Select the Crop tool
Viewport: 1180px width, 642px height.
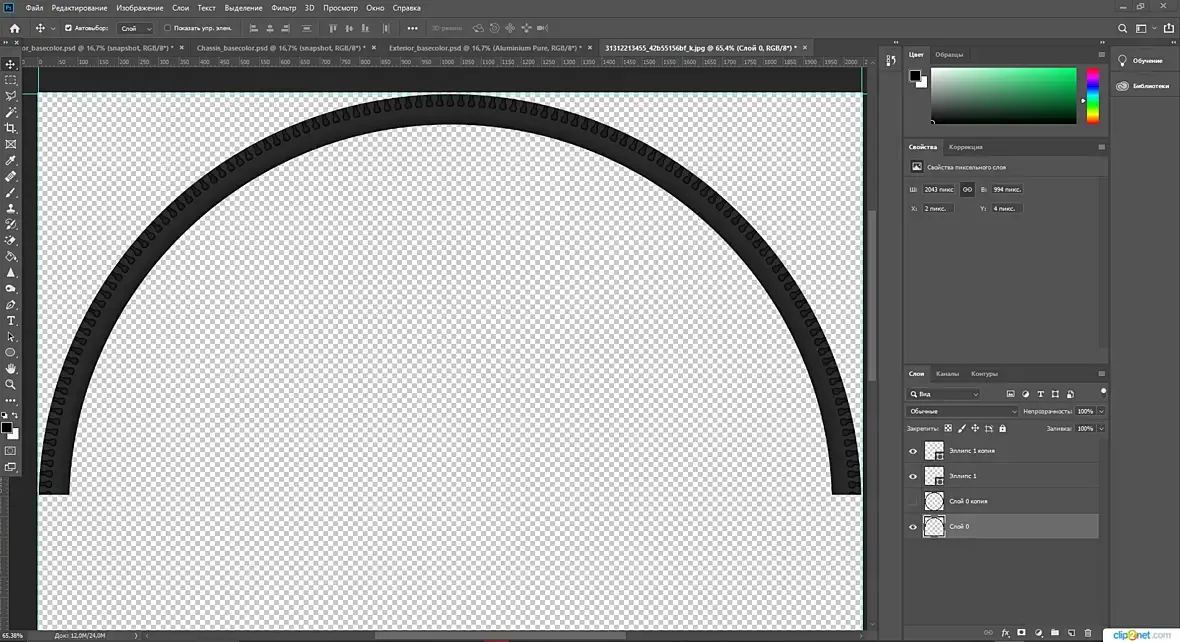pyautogui.click(x=11, y=128)
